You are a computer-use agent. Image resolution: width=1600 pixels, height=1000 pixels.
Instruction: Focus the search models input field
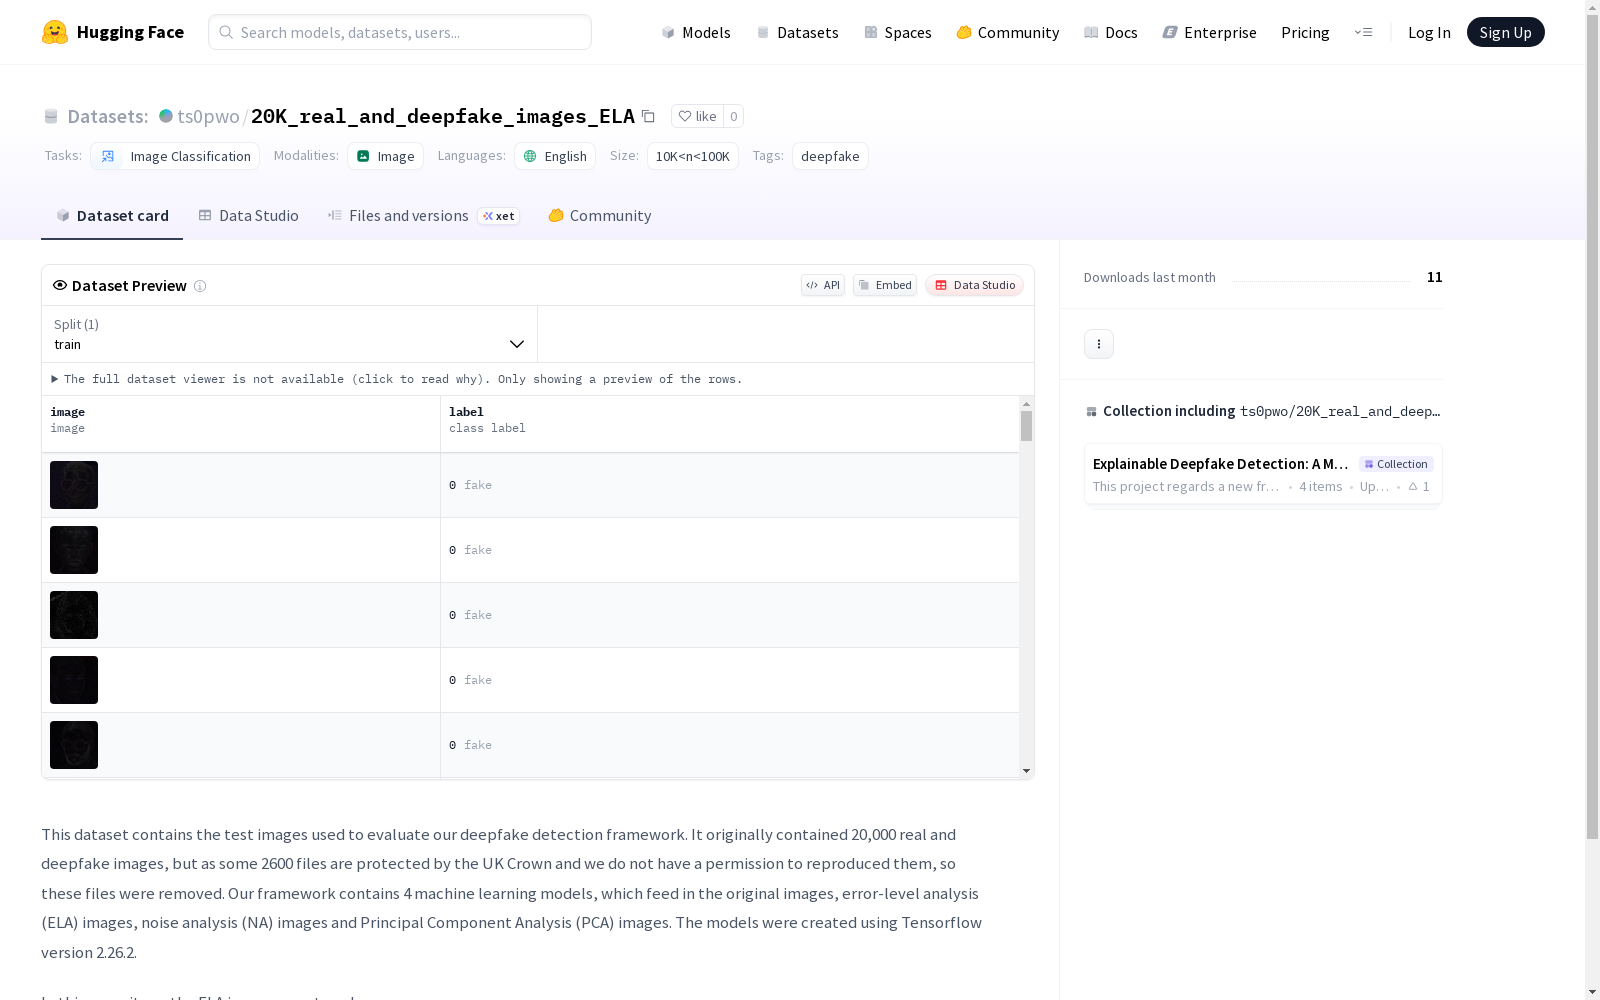(x=400, y=32)
